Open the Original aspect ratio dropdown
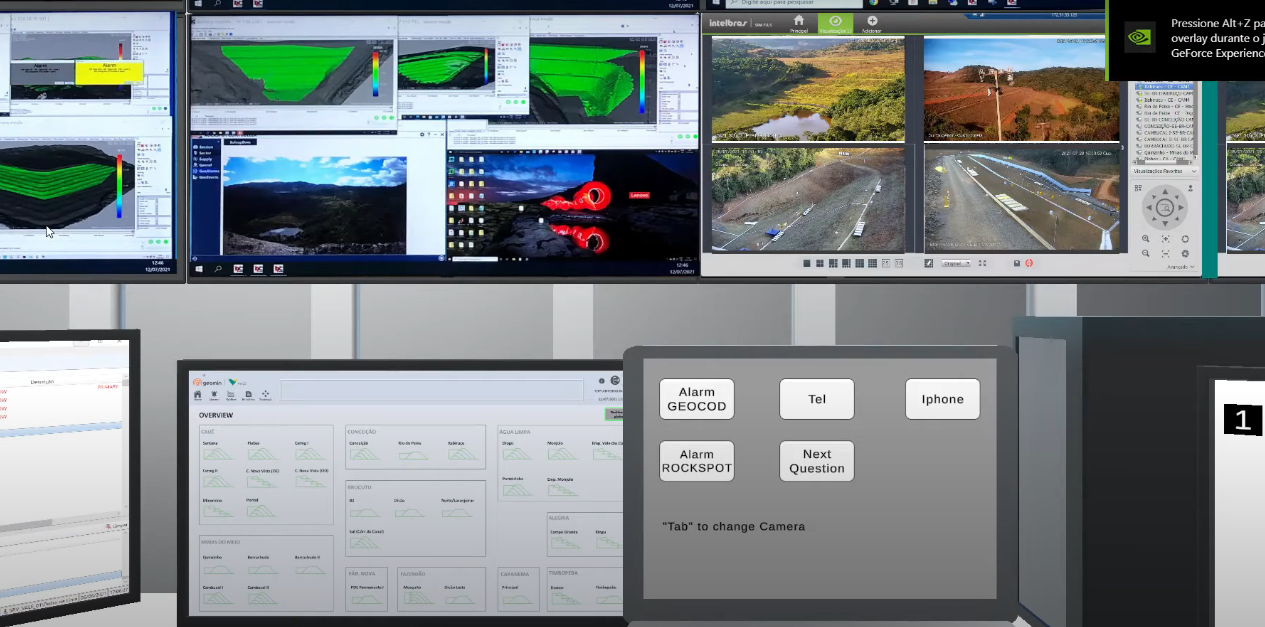The width and height of the screenshot is (1265, 627). pyautogui.click(x=956, y=263)
